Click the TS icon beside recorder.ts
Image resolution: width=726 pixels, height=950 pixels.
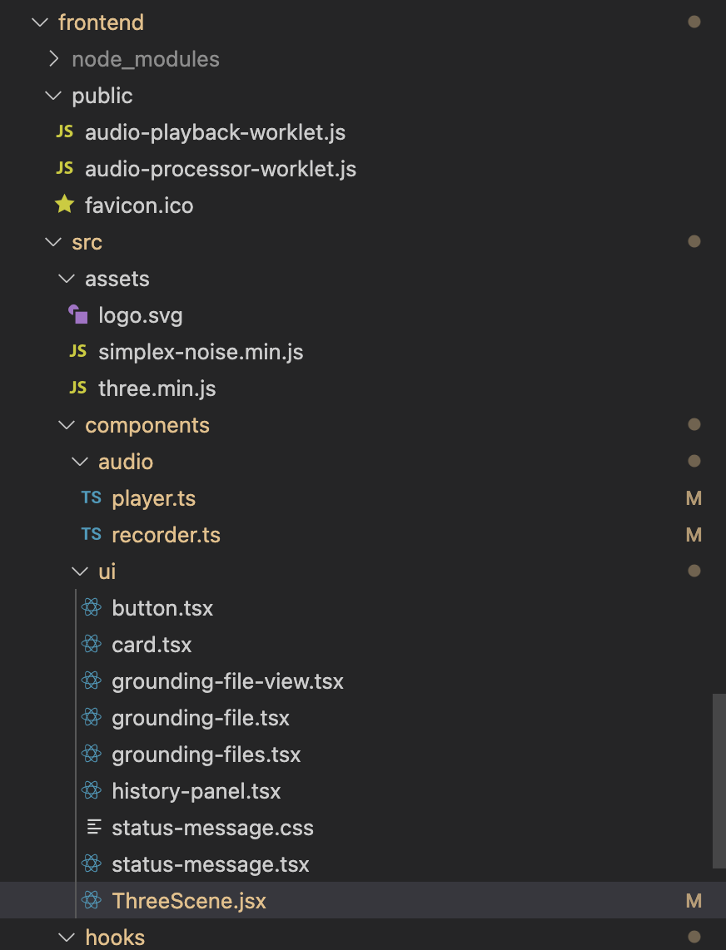coord(92,534)
